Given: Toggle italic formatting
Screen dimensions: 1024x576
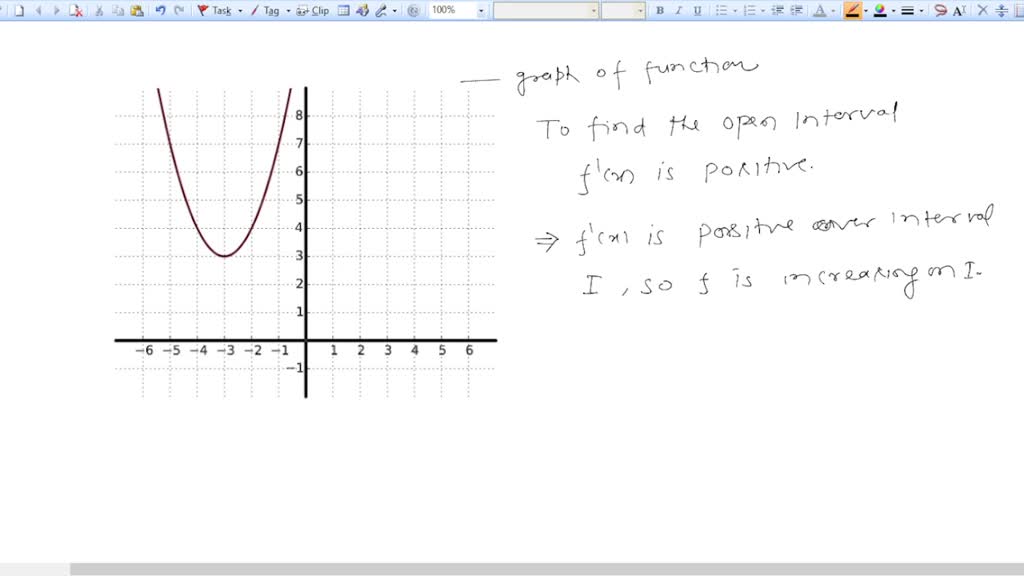Looking at the screenshot, I should 678,11.
